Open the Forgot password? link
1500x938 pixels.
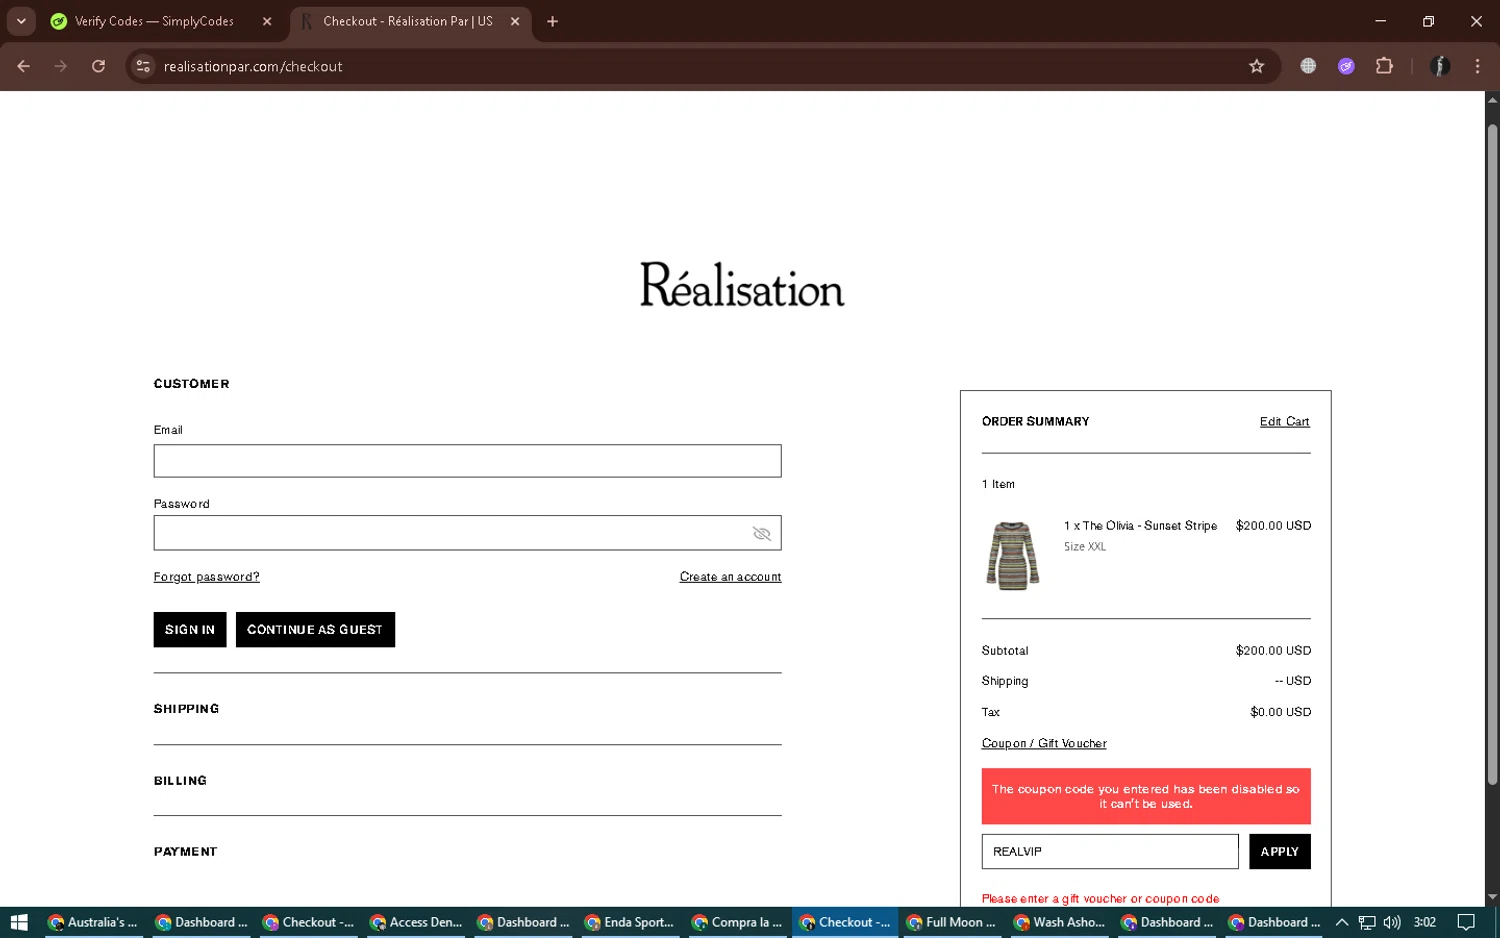[206, 577]
